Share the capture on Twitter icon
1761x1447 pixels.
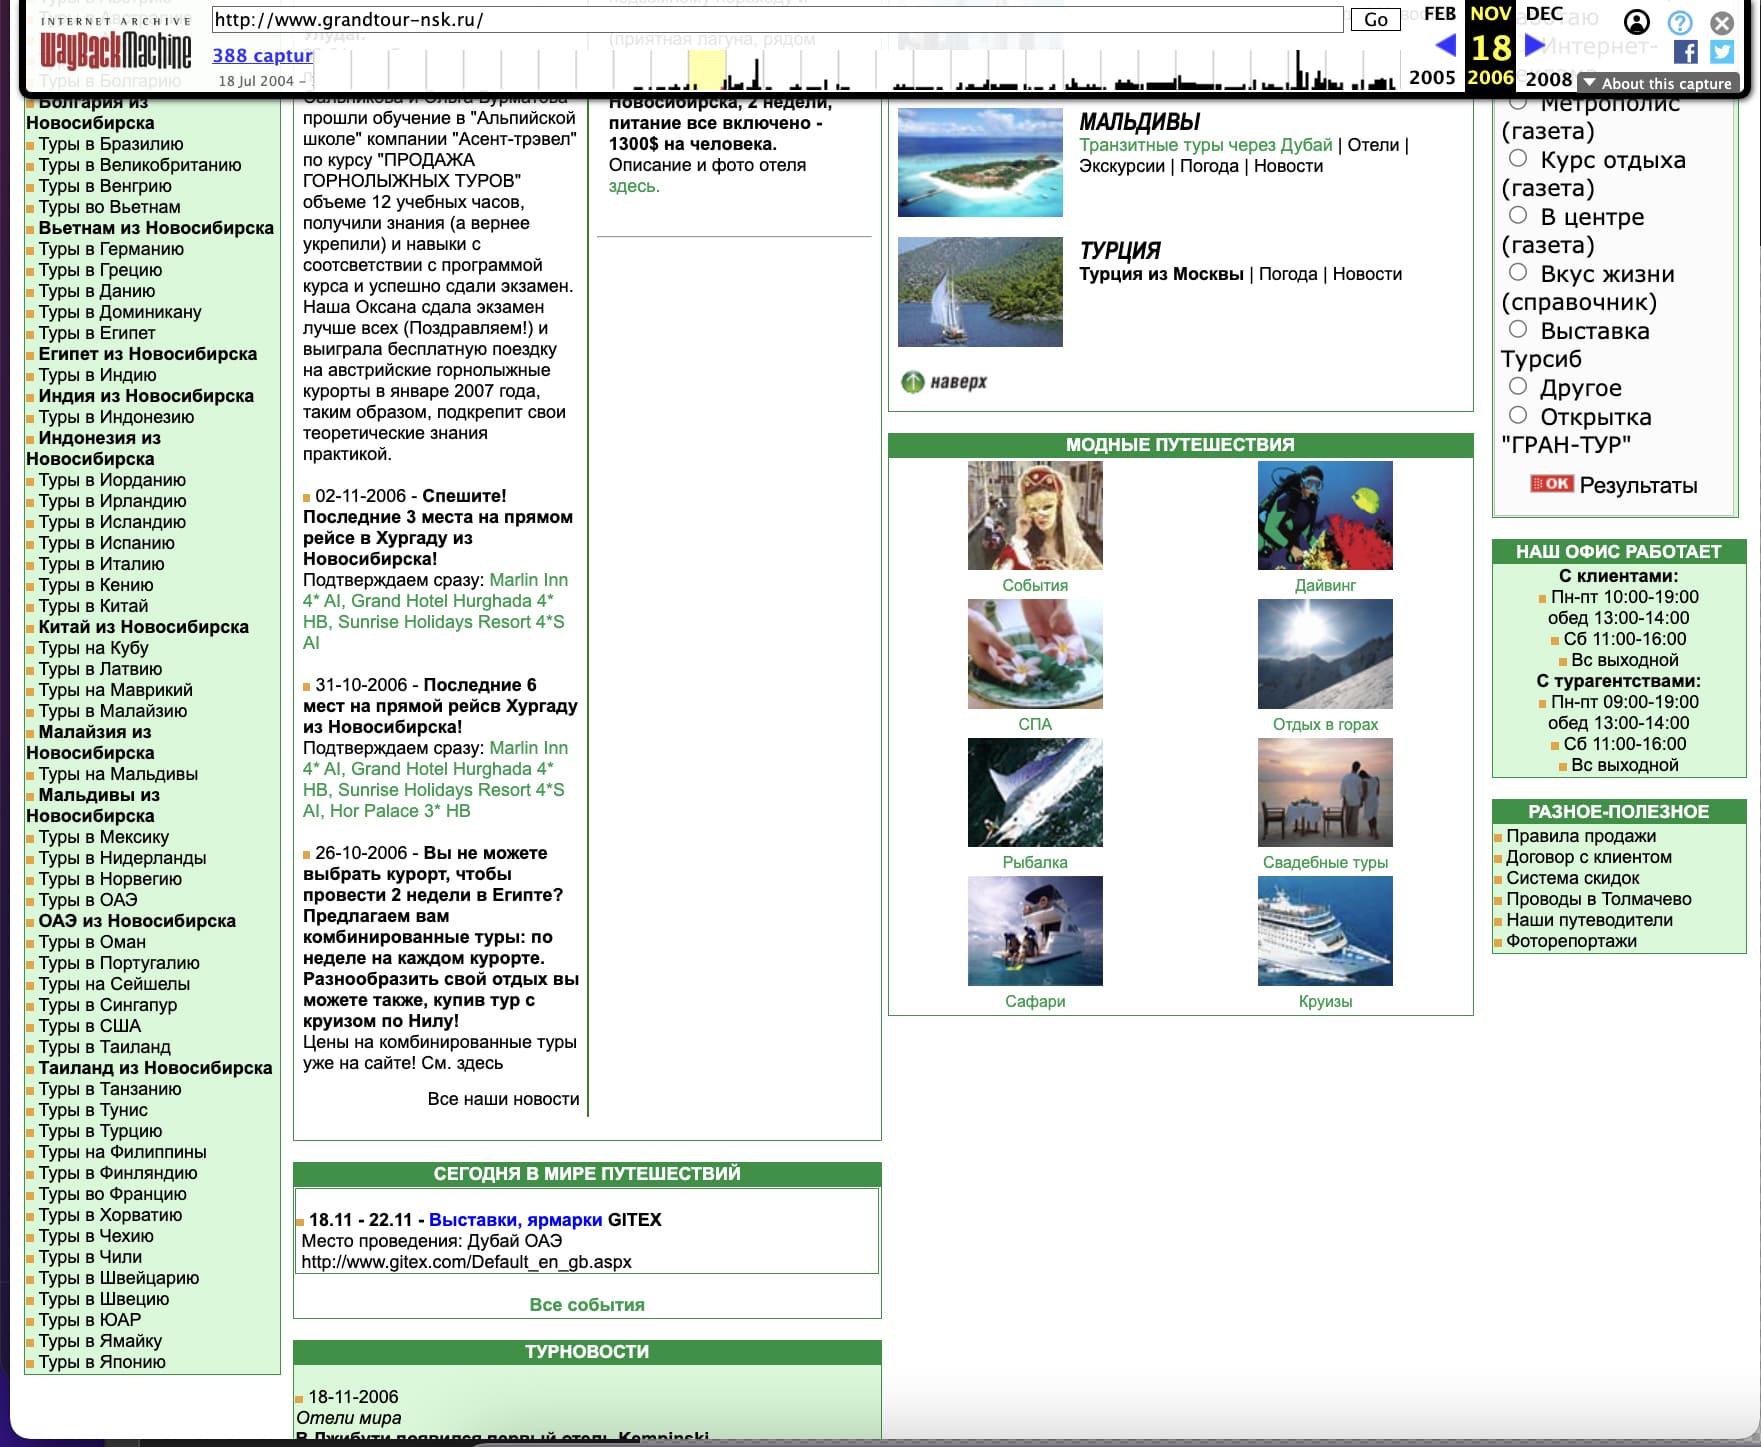1721,52
